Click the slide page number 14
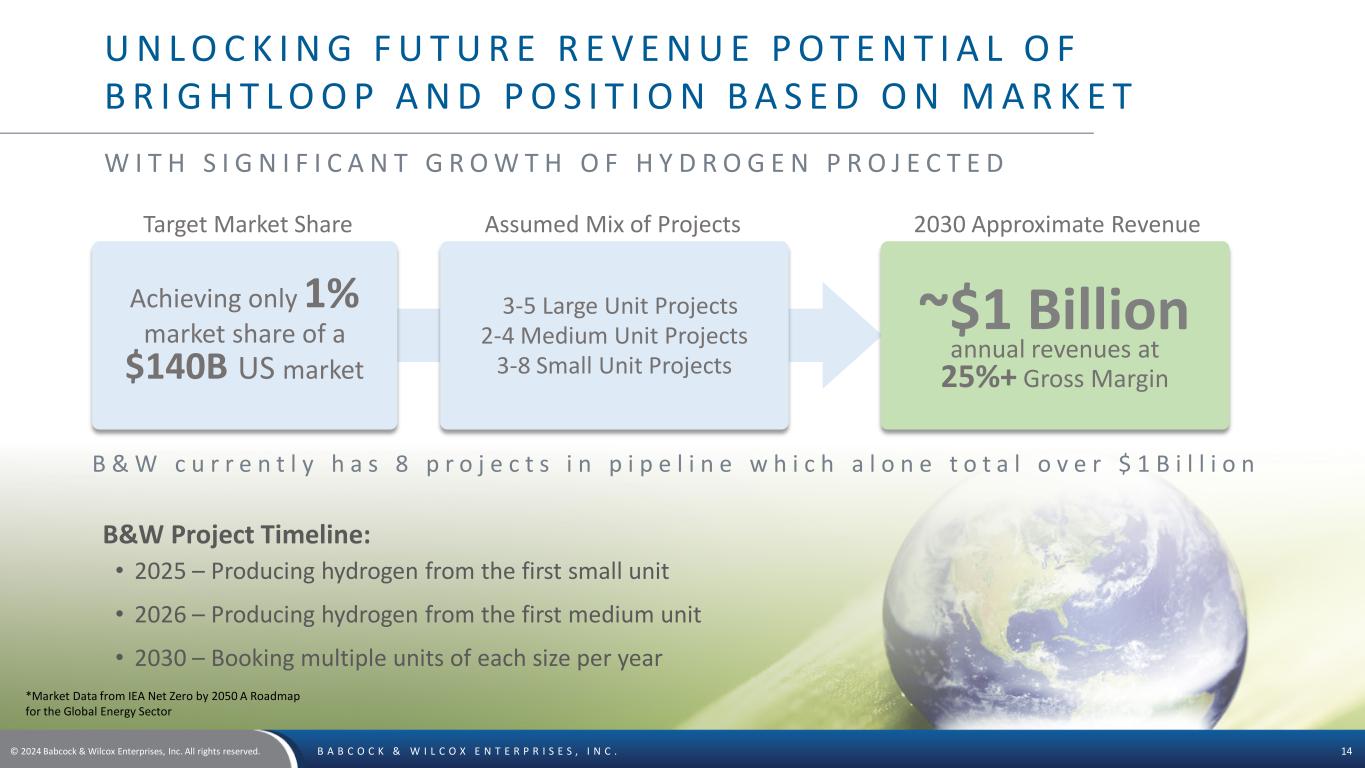 coord(1345,751)
